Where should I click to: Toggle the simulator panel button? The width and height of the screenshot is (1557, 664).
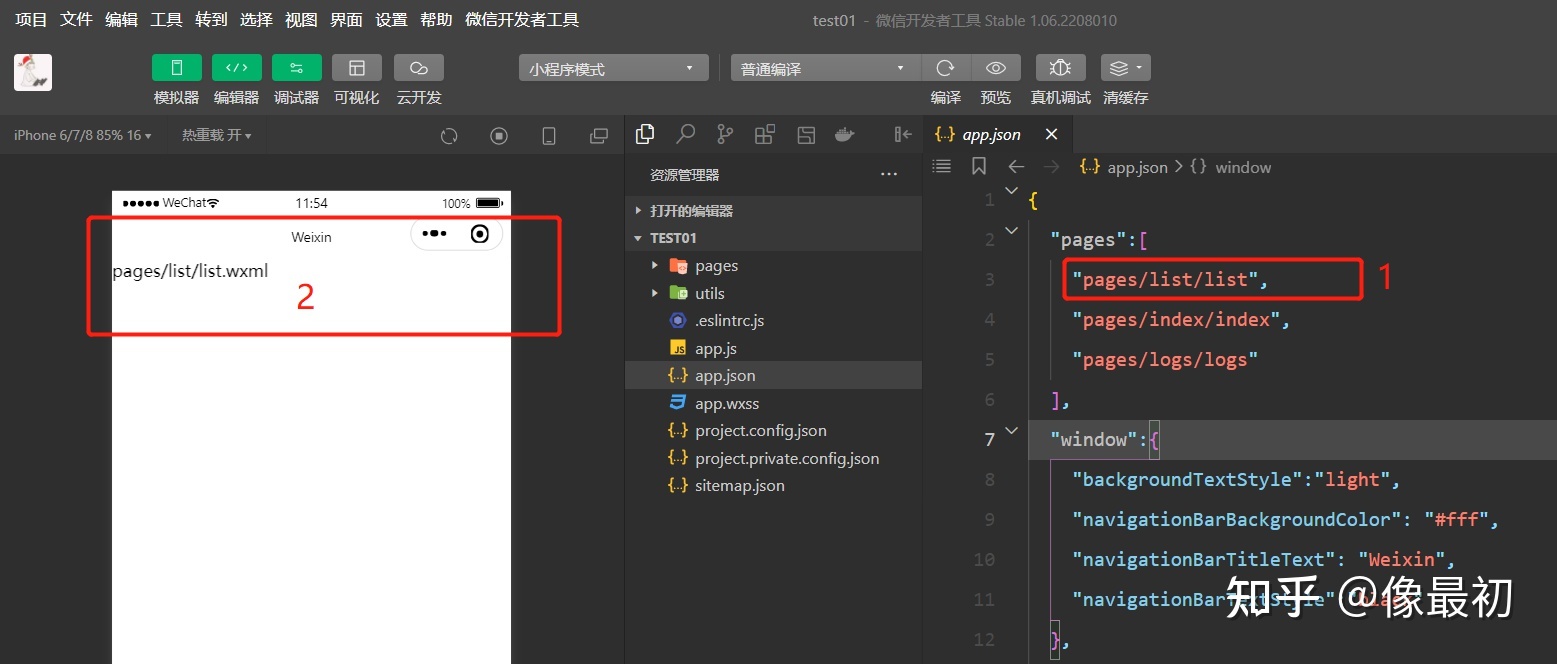tap(177, 68)
